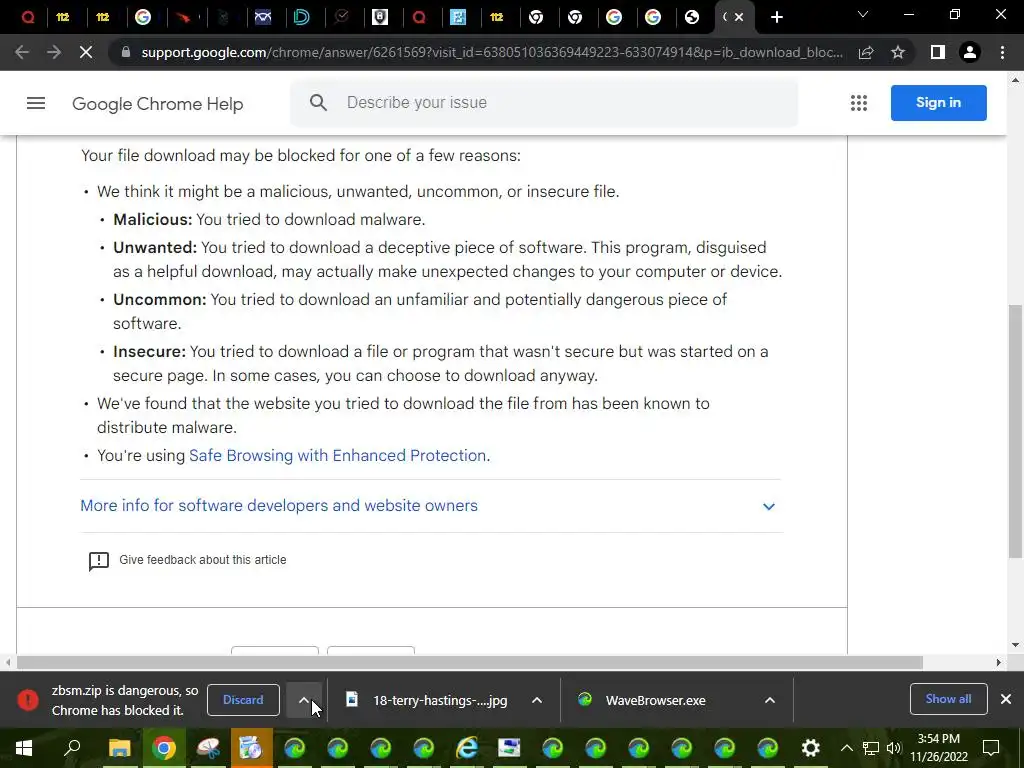Click the 'Insecure:' bold text
Image resolution: width=1024 pixels, height=768 pixels.
pyautogui.click(x=150, y=351)
